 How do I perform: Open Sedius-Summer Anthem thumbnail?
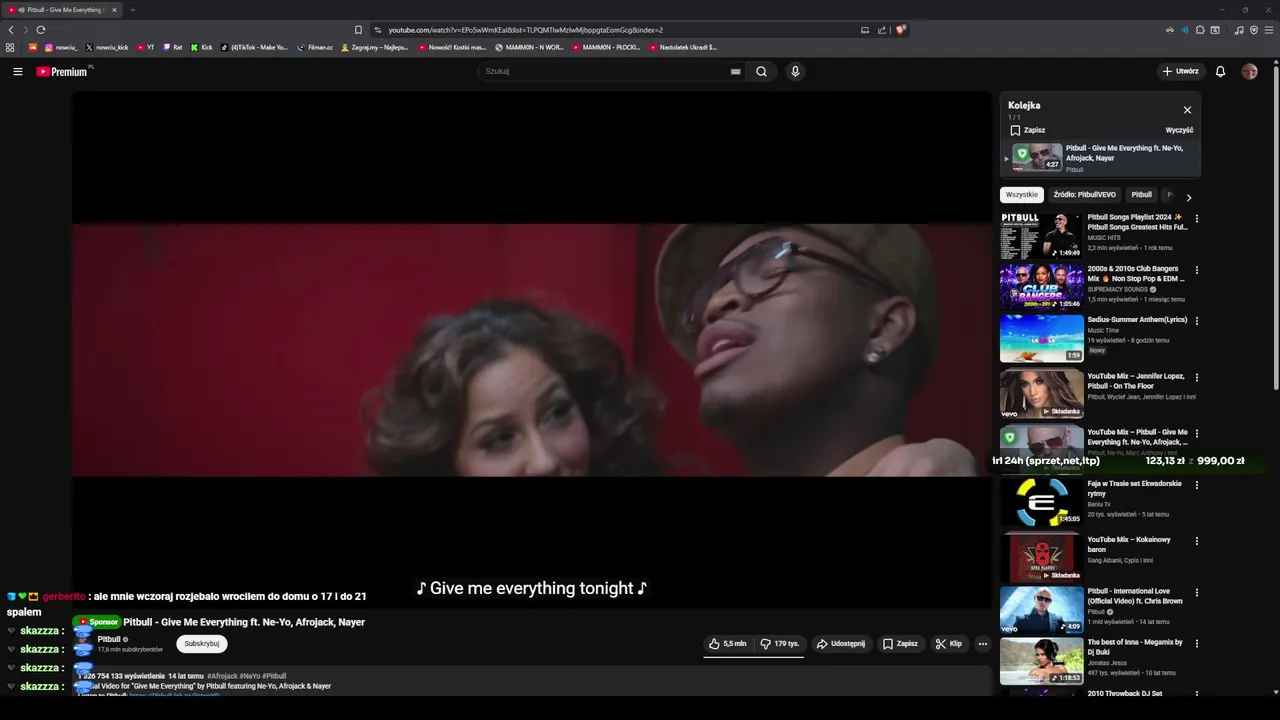[x=1041, y=339]
